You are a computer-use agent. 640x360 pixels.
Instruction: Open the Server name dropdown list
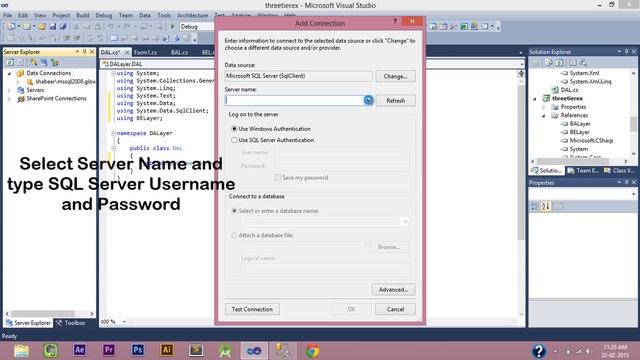[368, 100]
